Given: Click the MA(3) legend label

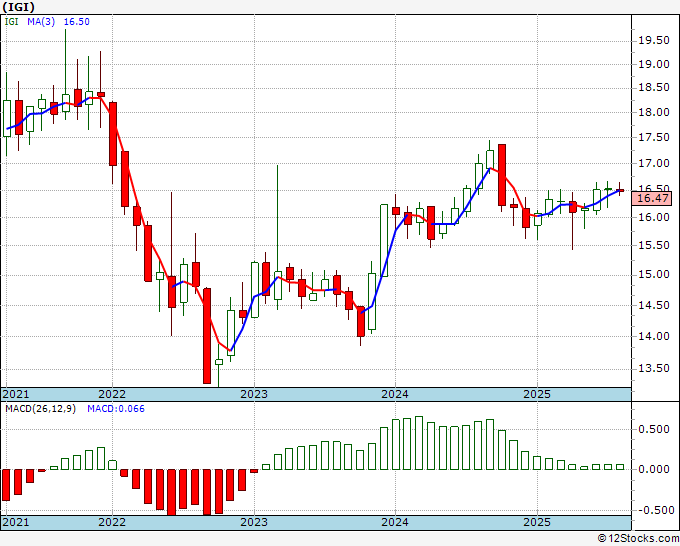Looking at the screenshot, I should pos(41,22).
